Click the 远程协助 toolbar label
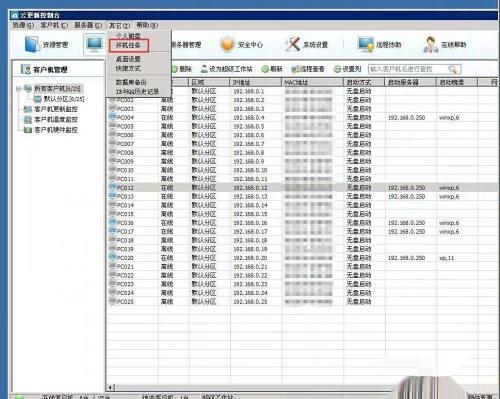The width and height of the screenshot is (500, 399). [389, 45]
